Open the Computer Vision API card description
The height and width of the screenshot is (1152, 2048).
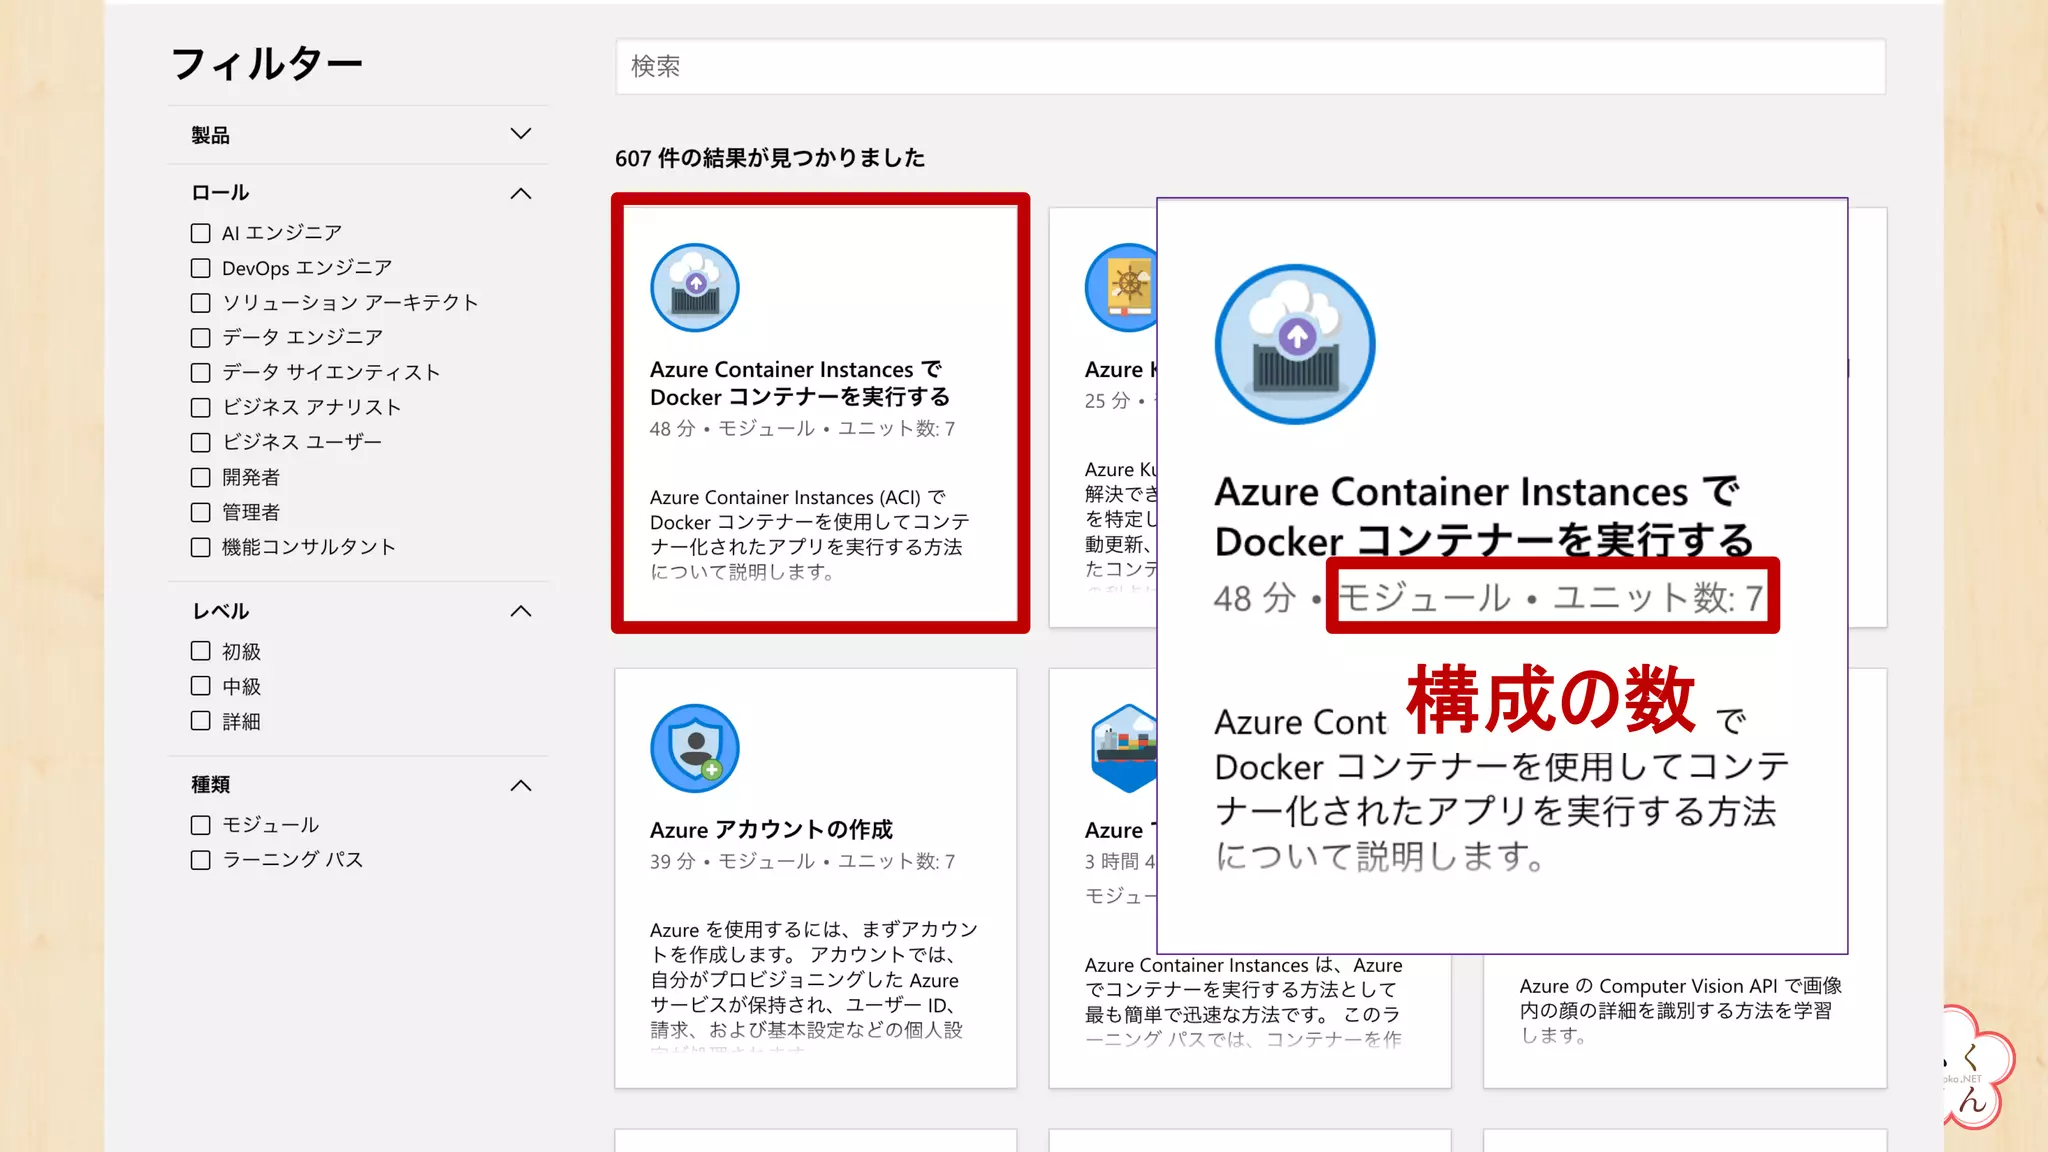coord(1680,1010)
